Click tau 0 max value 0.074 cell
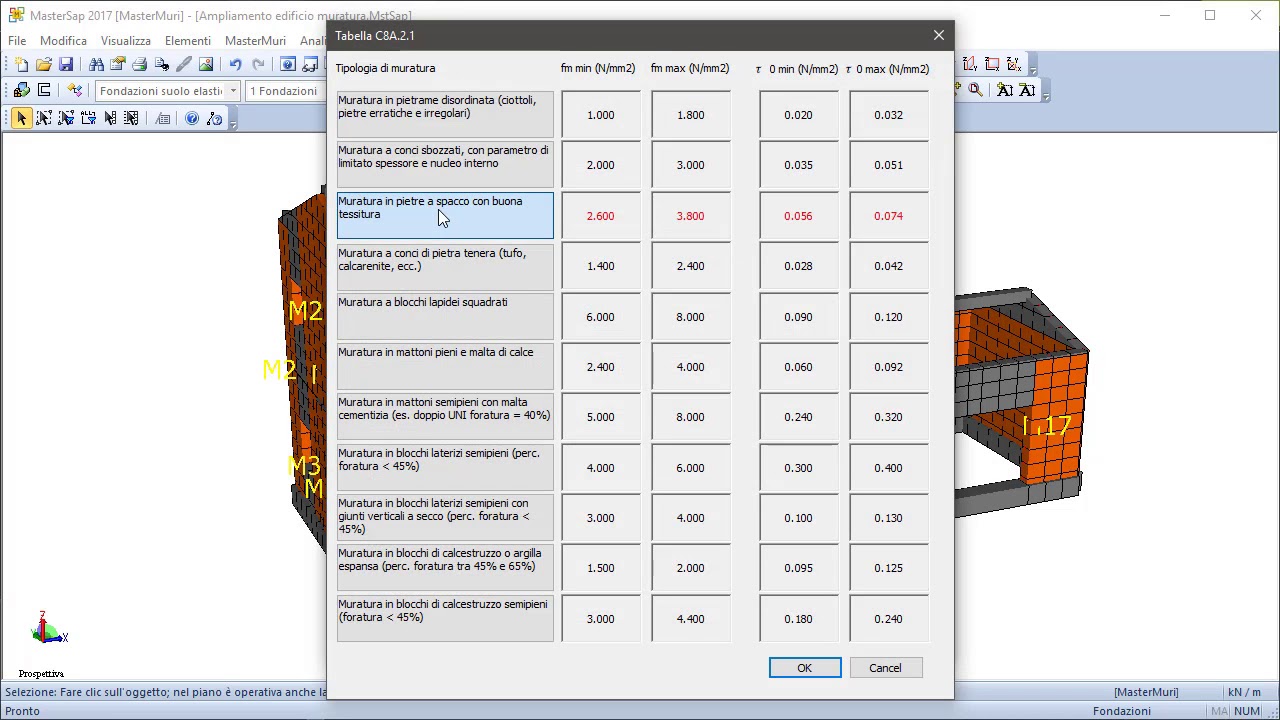This screenshot has height=720, width=1280. pos(888,216)
